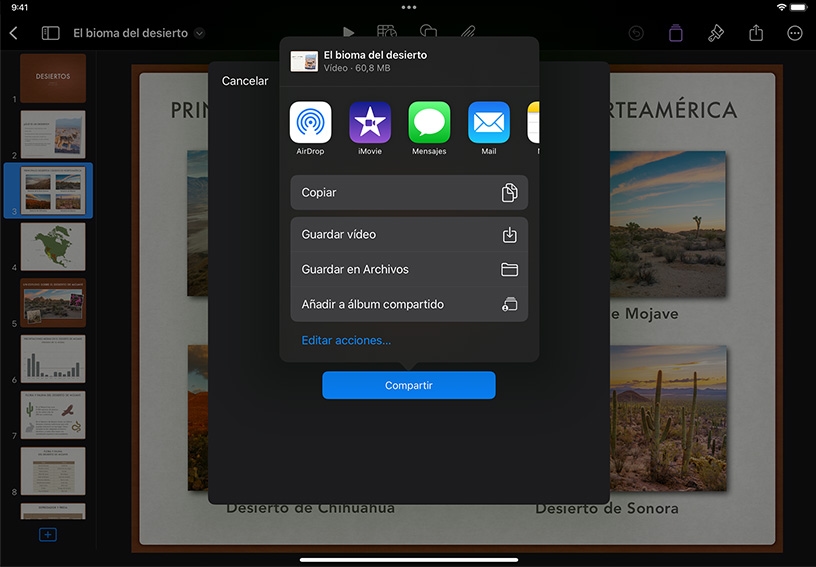Open the More ellipsis menu icon

[795, 33]
